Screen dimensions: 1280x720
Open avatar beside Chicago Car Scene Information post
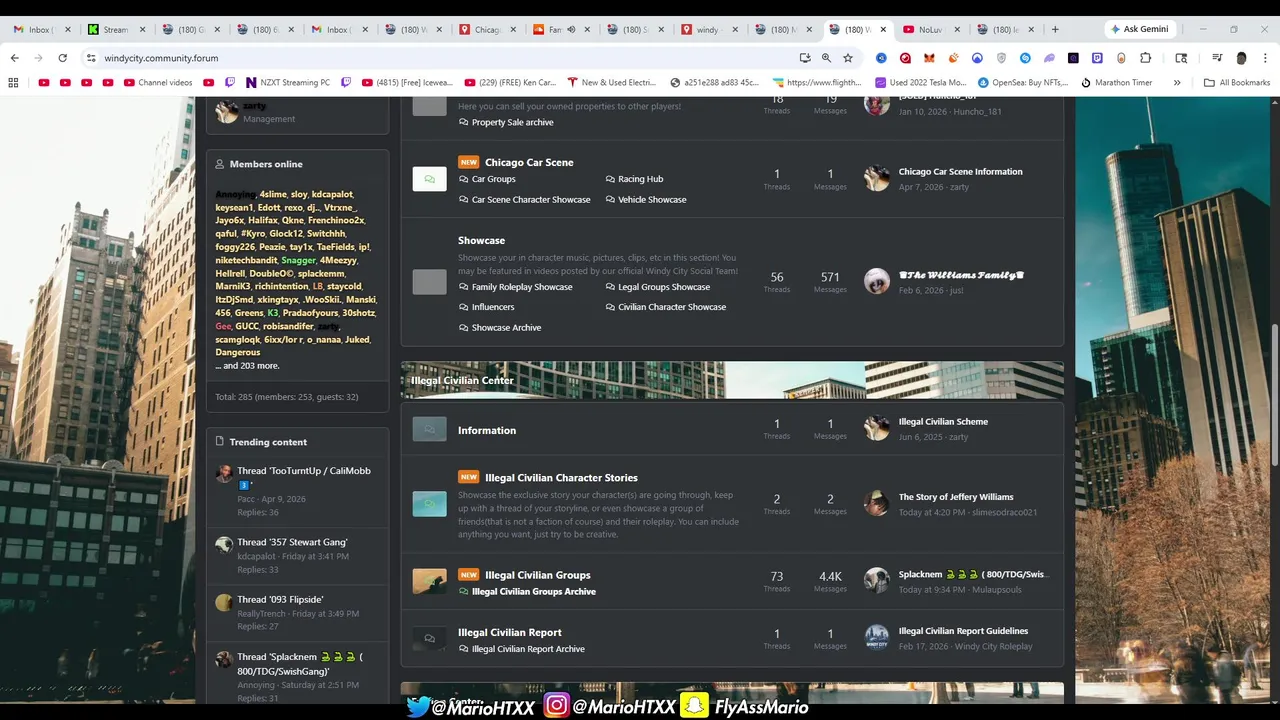877,178
